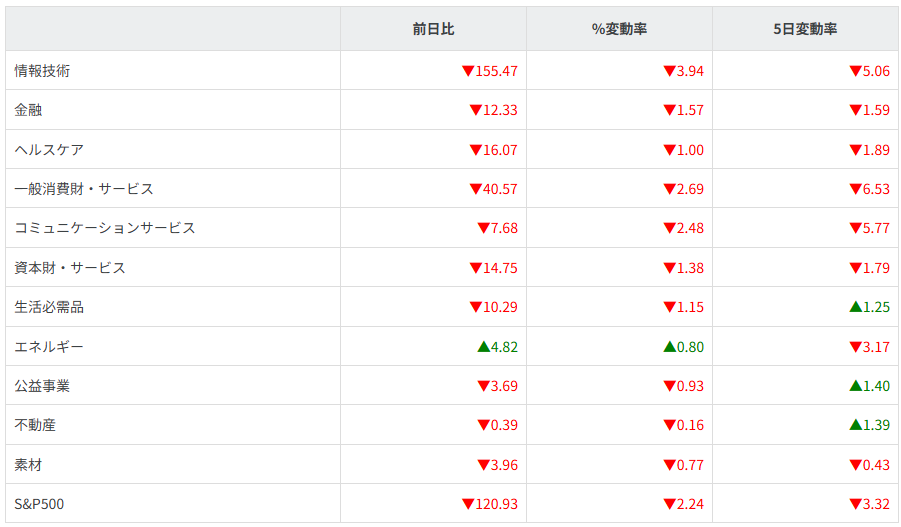
Task: Click the green triangle next to 1.25
Action: (855, 307)
